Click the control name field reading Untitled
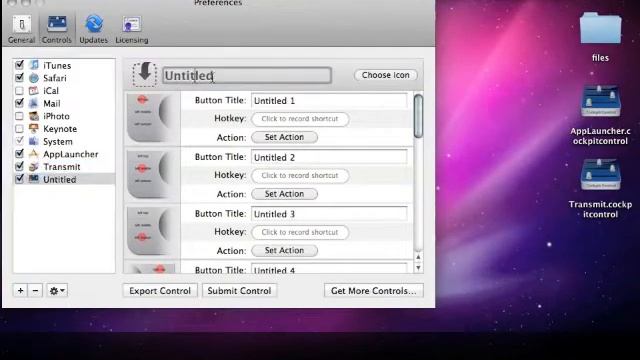The height and width of the screenshot is (360, 640). tap(247, 76)
